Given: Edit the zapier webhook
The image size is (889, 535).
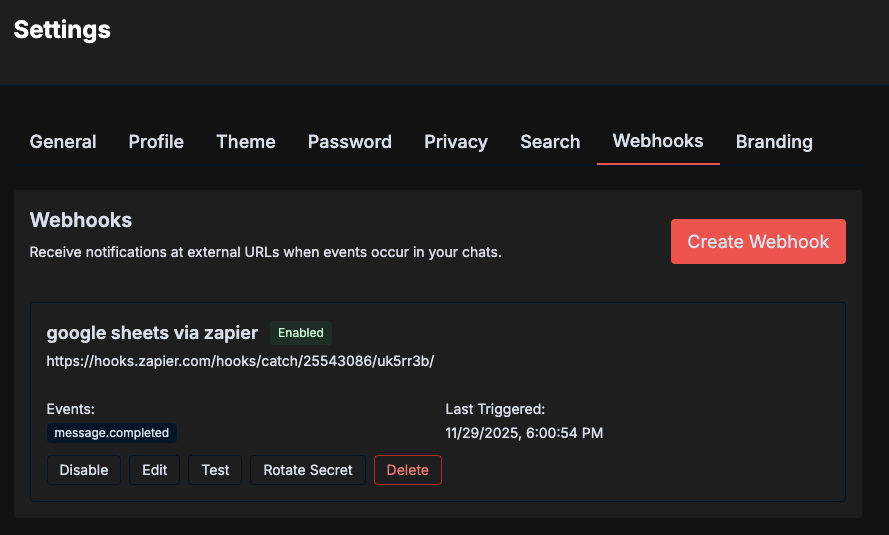Looking at the screenshot, I should tap(154, 470).
